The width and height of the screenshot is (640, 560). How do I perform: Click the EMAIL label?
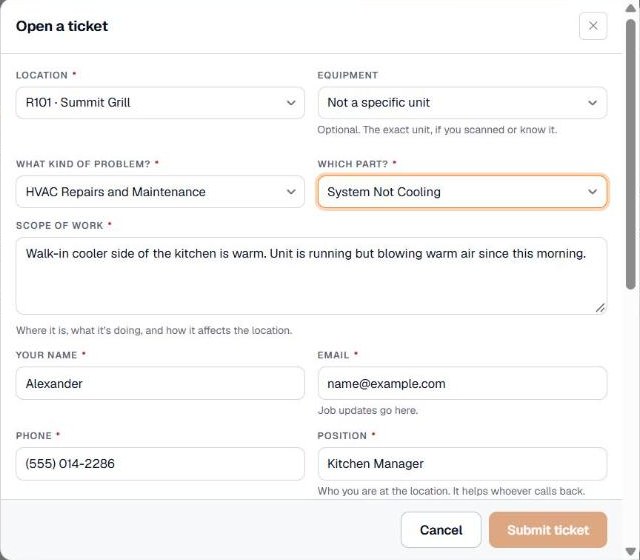[333, 355]
